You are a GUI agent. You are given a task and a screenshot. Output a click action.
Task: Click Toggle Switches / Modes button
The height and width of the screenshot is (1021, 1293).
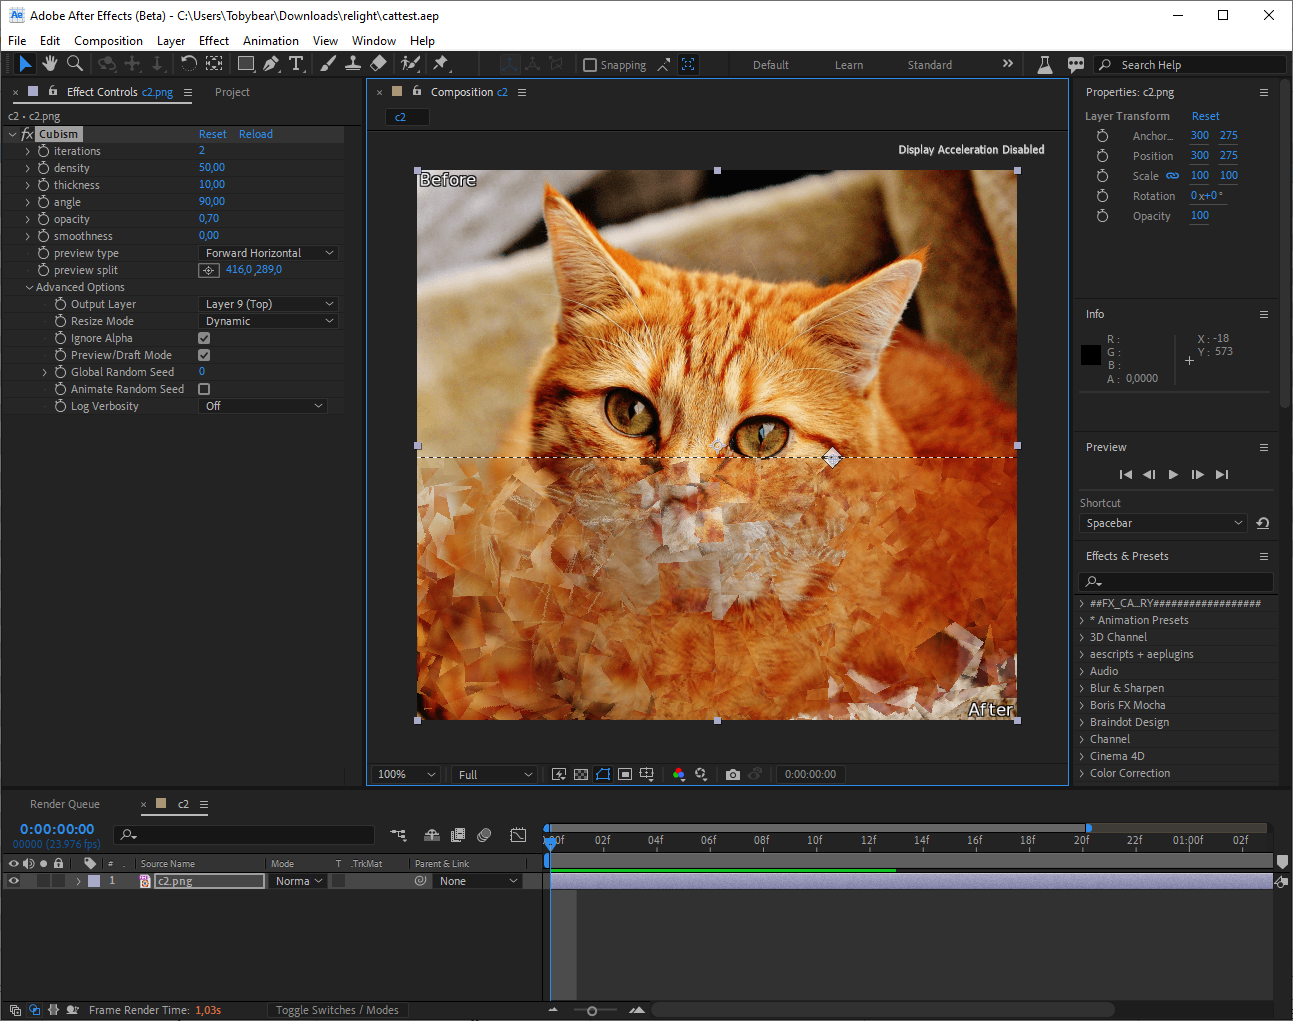[337, 1010]
